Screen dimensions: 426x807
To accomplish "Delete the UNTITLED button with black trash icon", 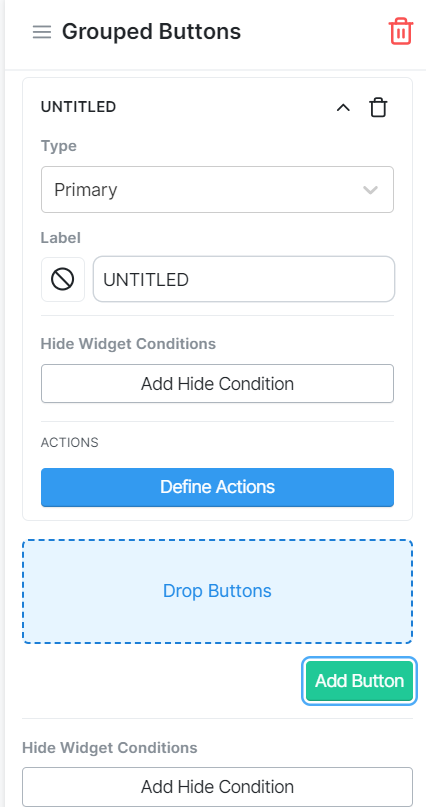I will pos(378,108).
